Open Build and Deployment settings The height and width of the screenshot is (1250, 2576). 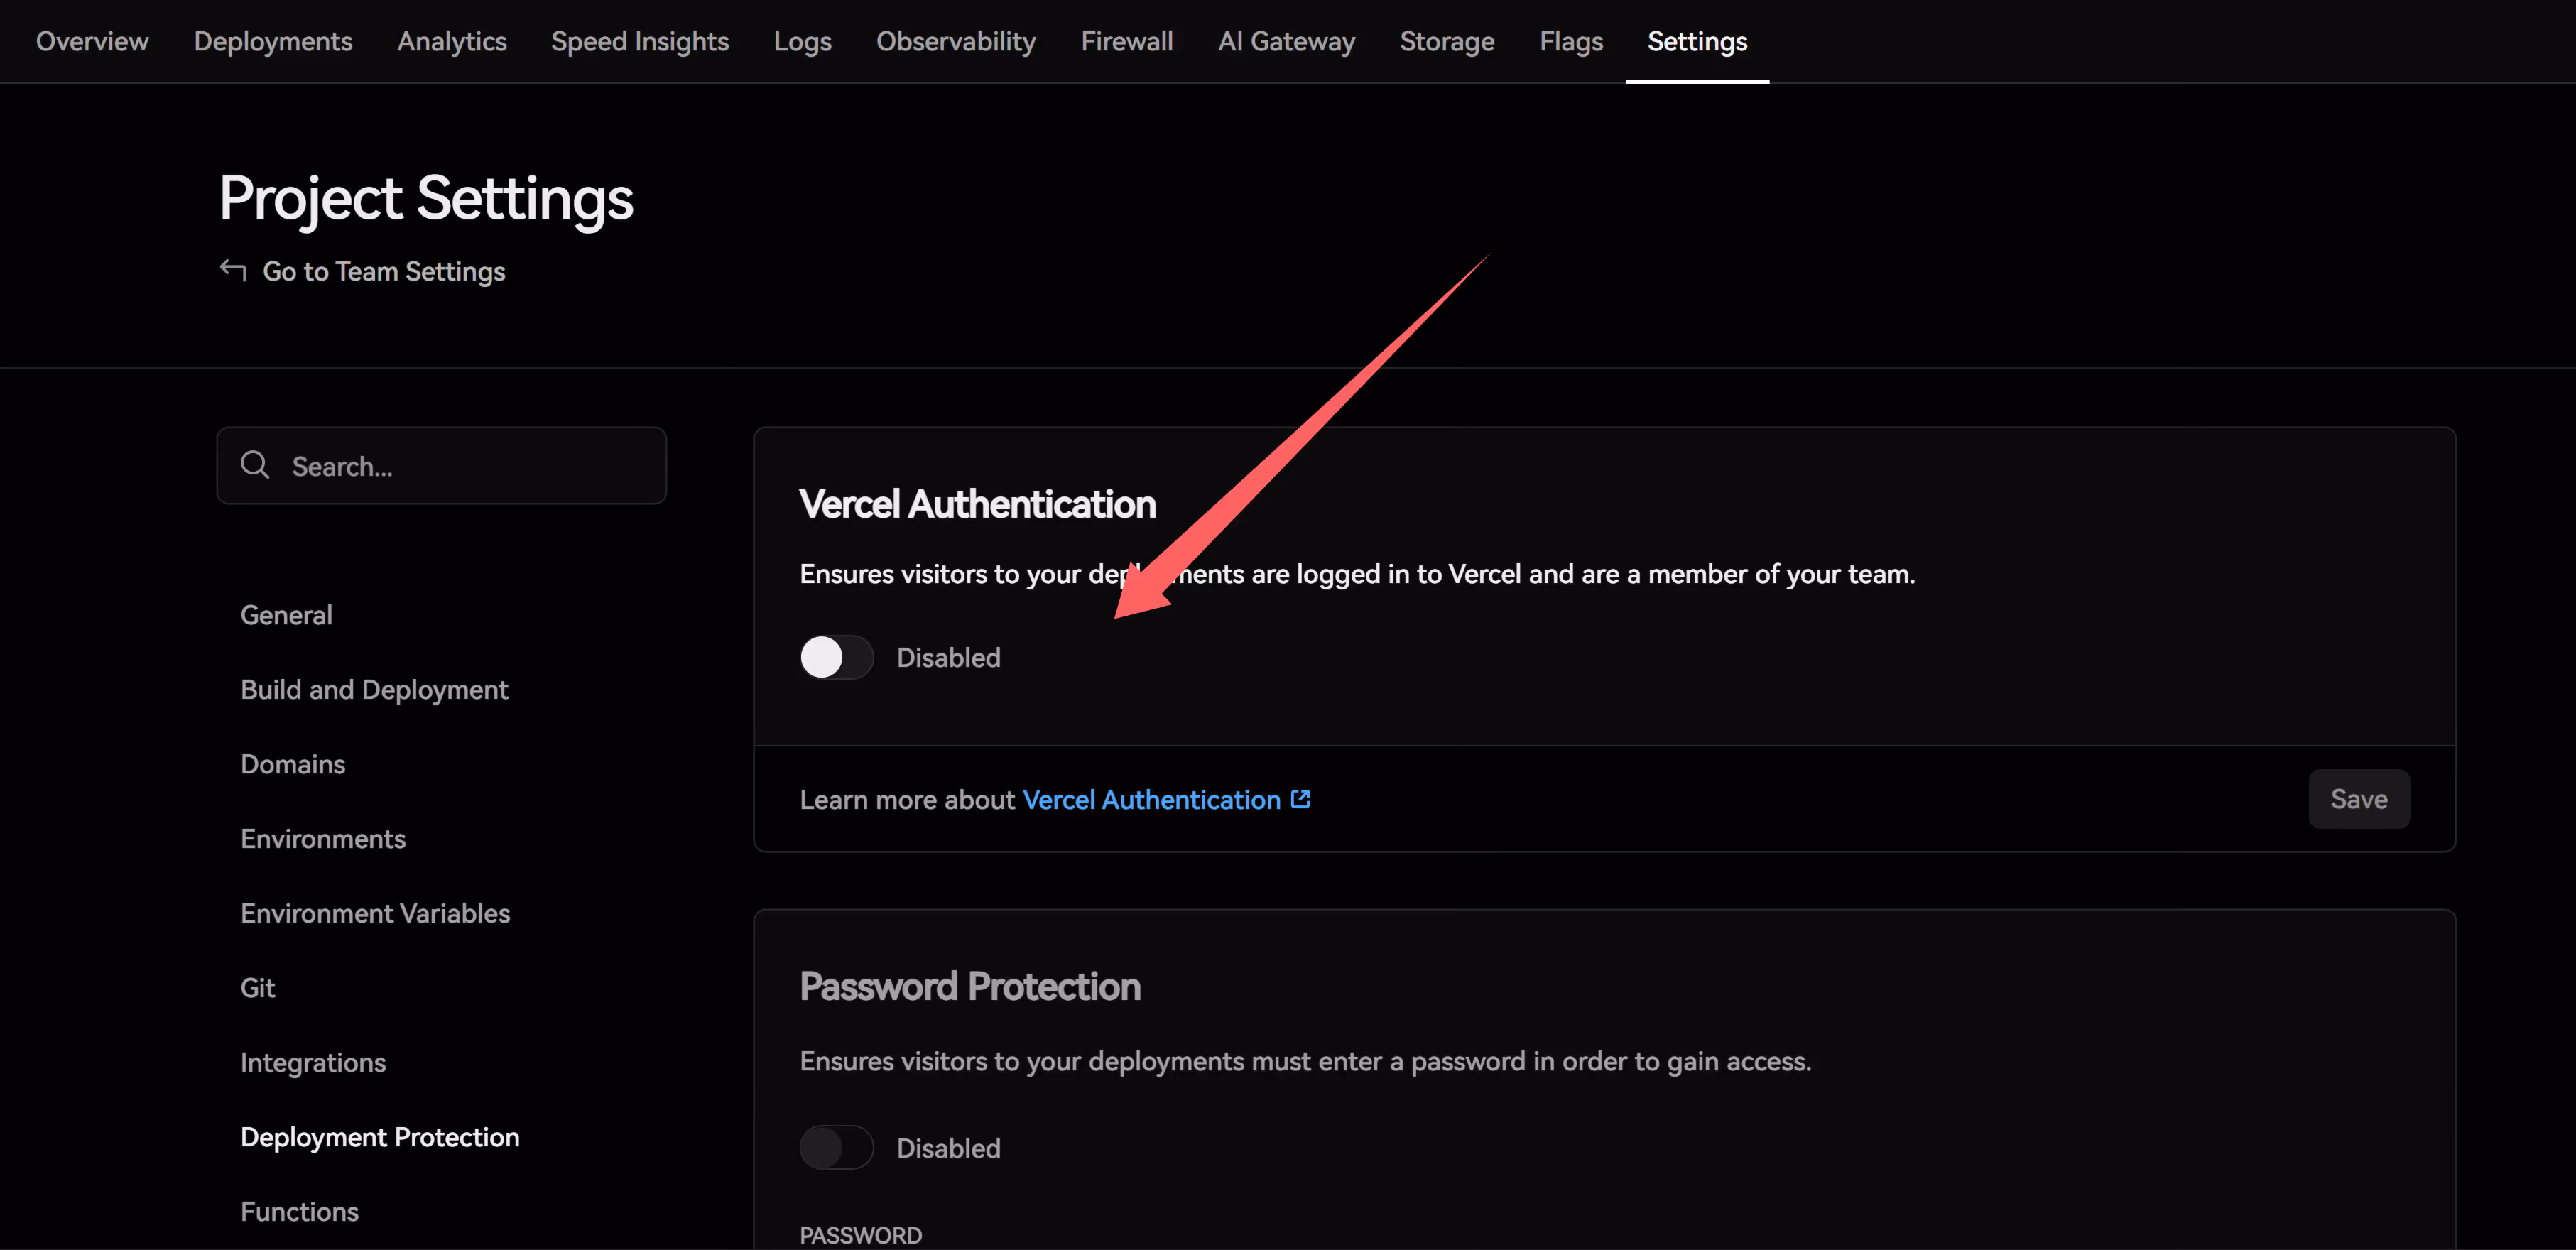[x=374, y=690]
